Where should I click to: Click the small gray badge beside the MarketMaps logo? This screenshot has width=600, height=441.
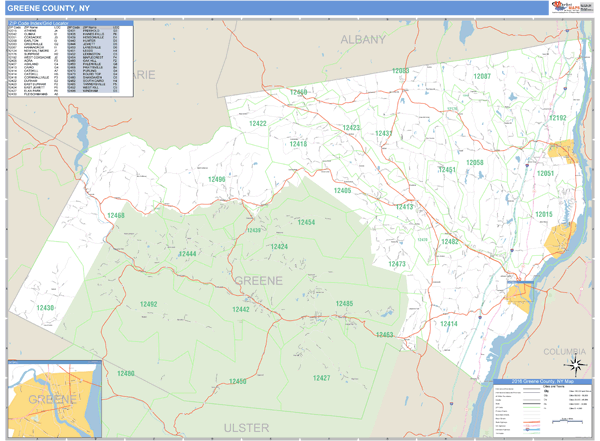click(x=585, y=7)
